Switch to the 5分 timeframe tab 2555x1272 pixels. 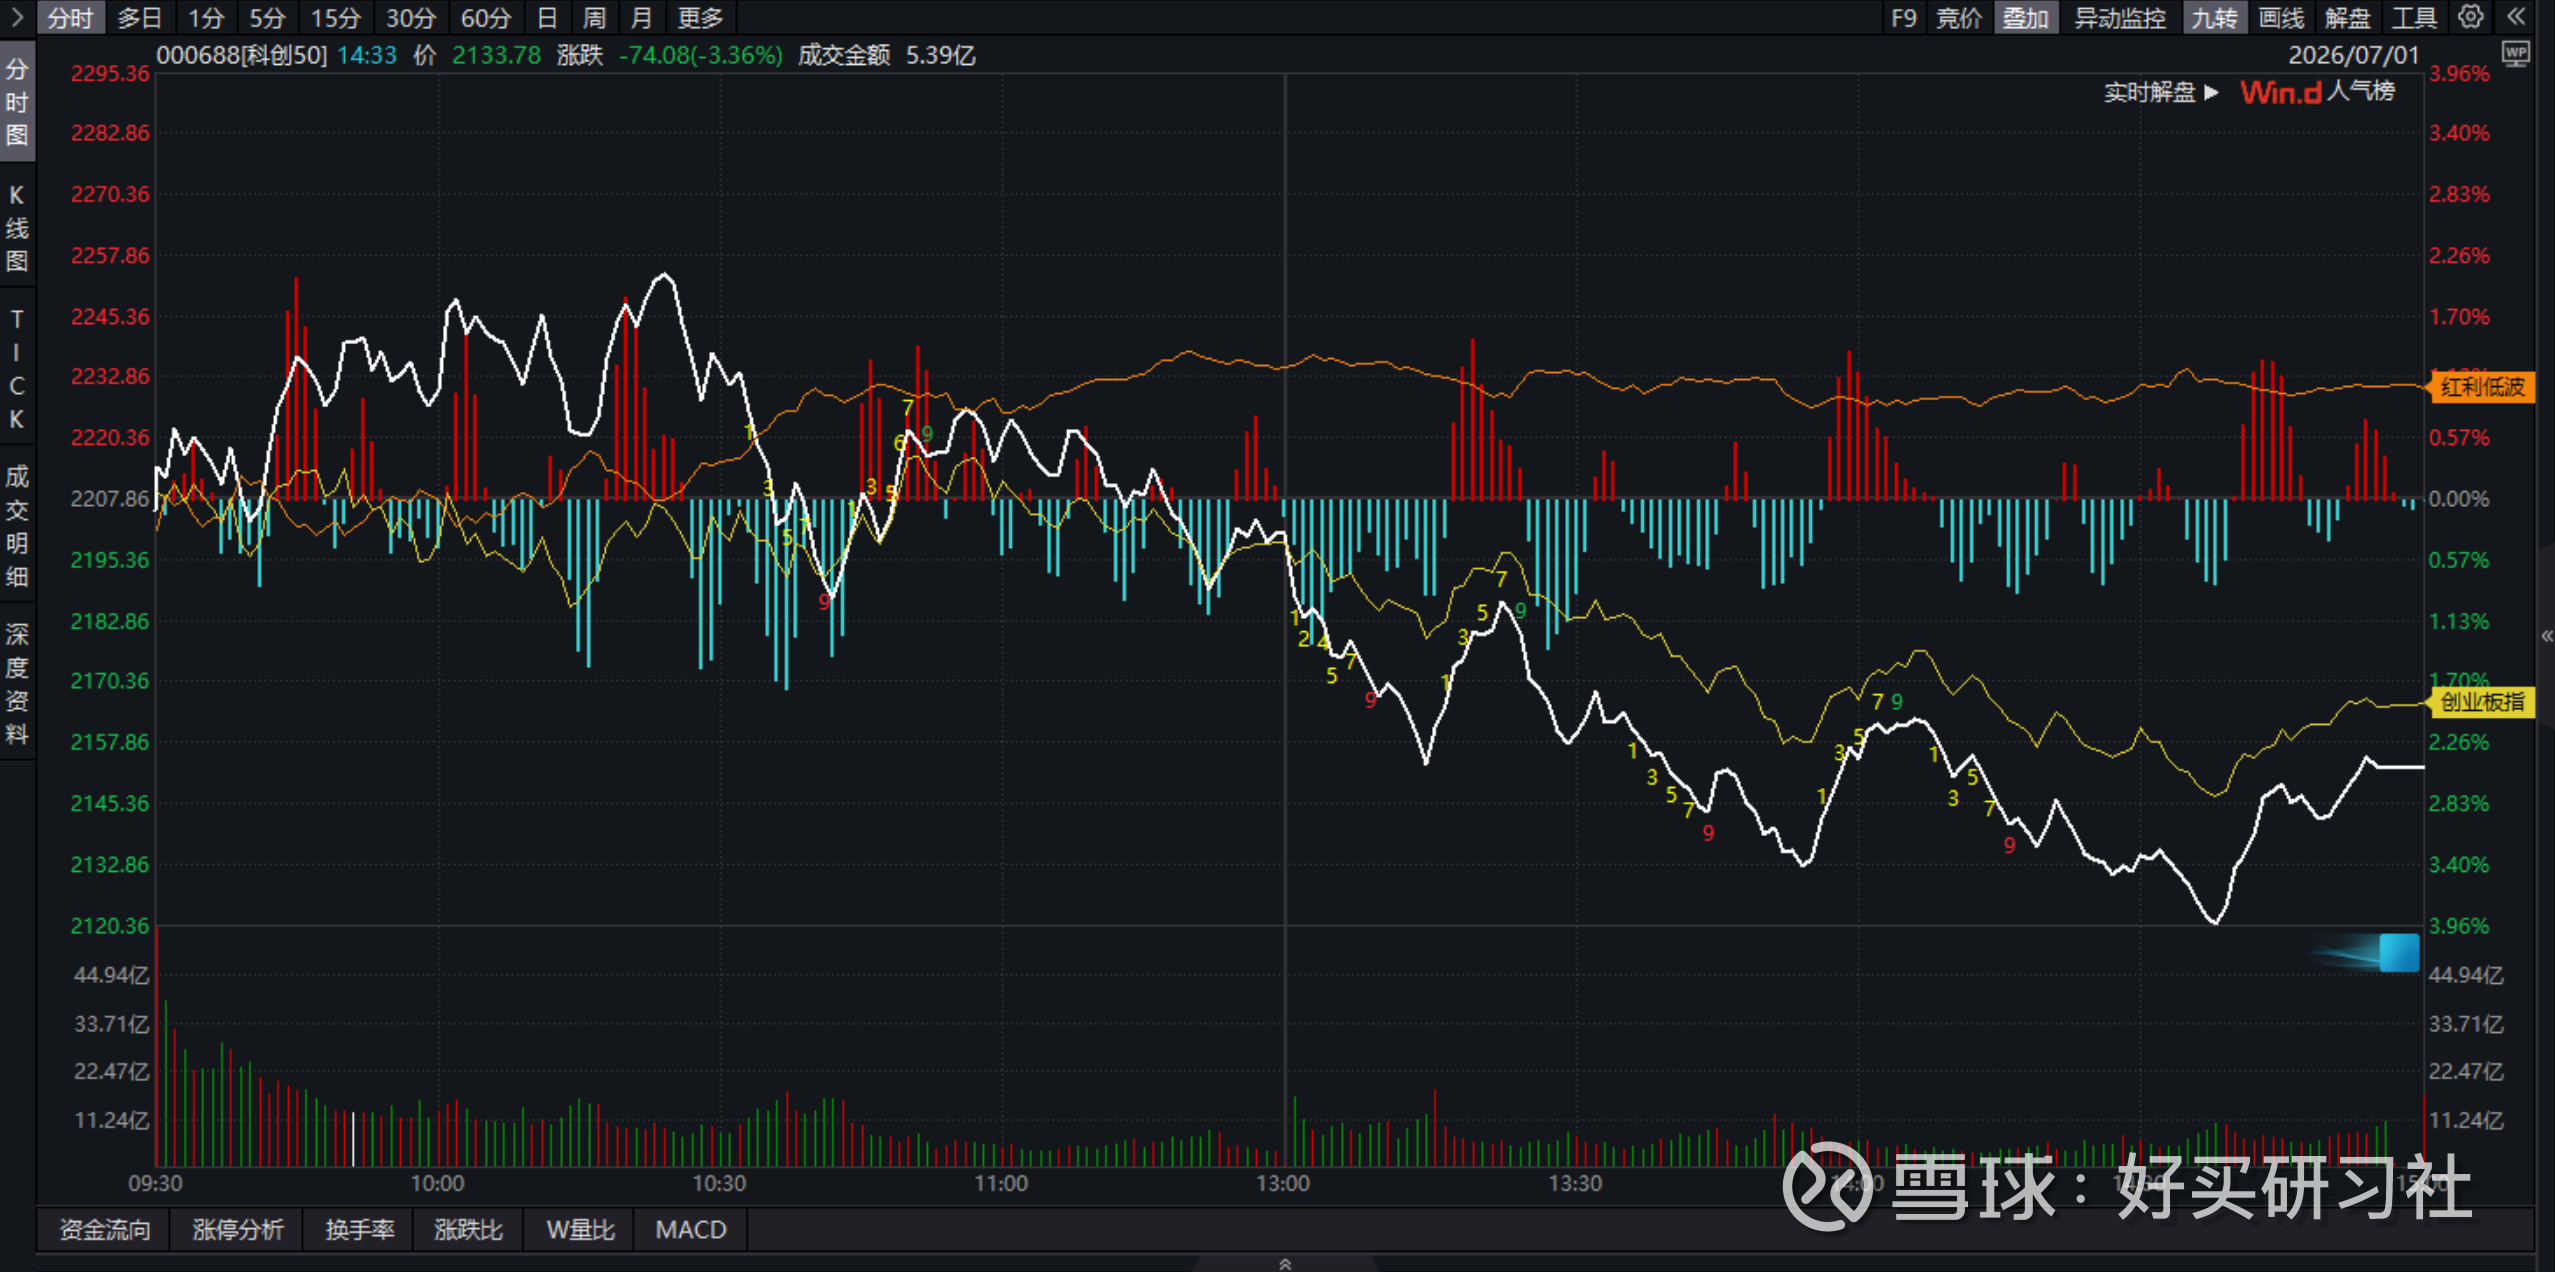click(267, 18)
